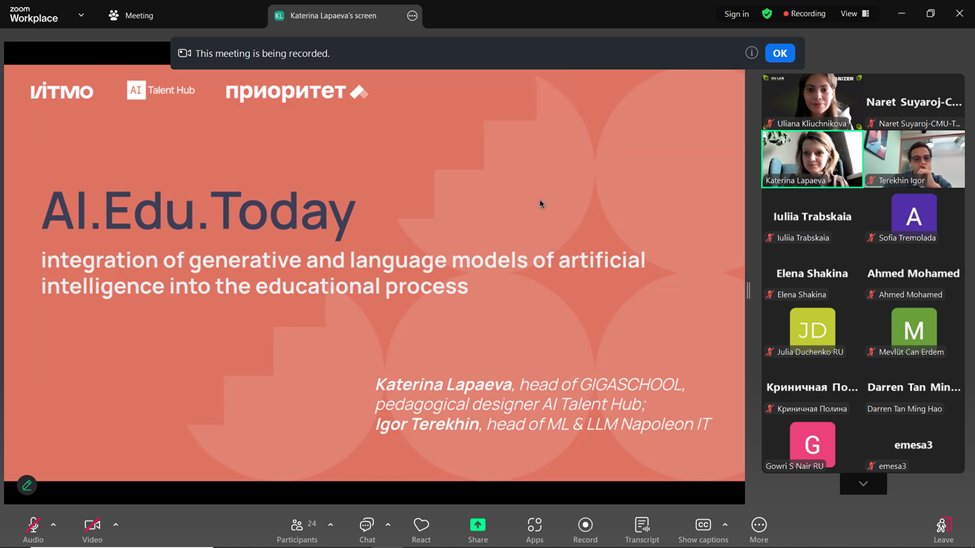
Task: Expand audio options arrow next to Audio
Action: [x=53, y=525]
